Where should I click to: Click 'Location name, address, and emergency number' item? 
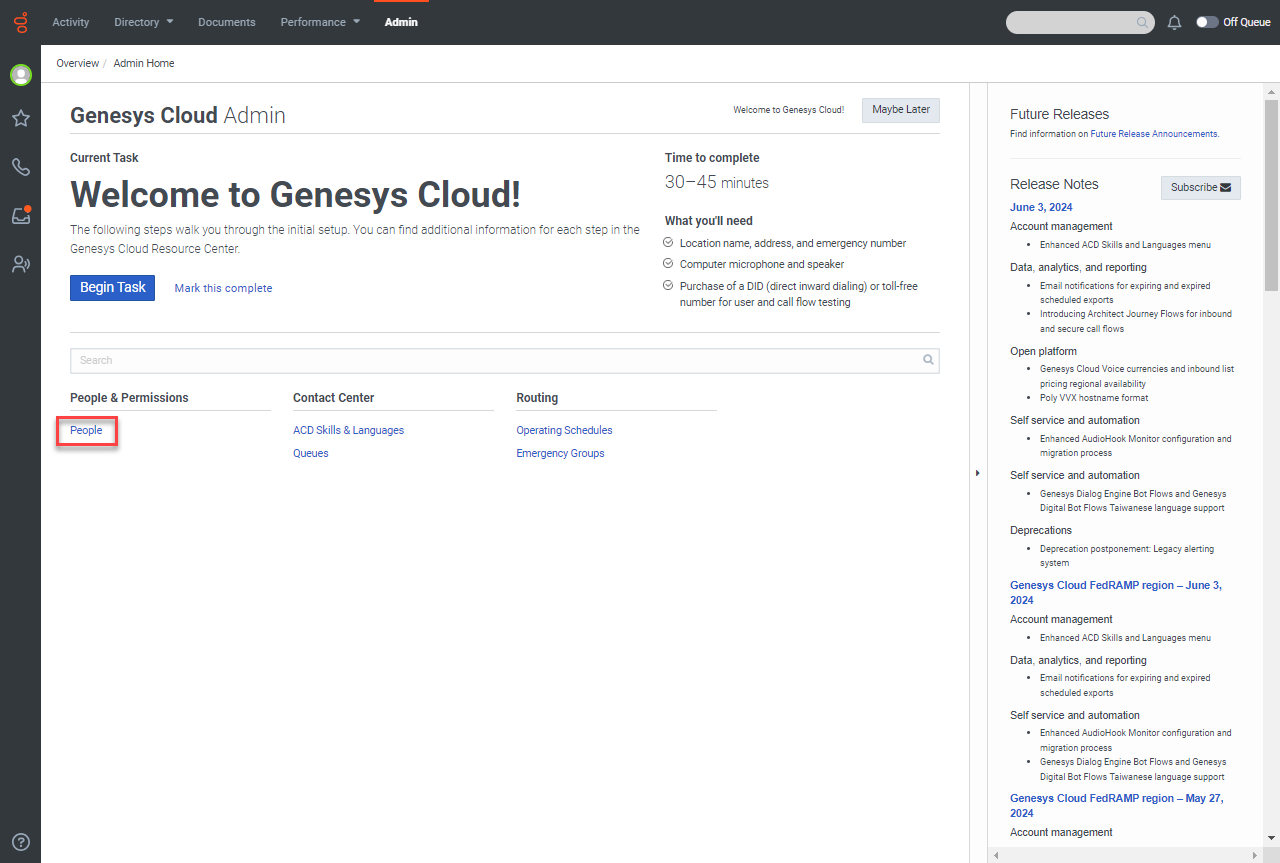click(793, 243)
